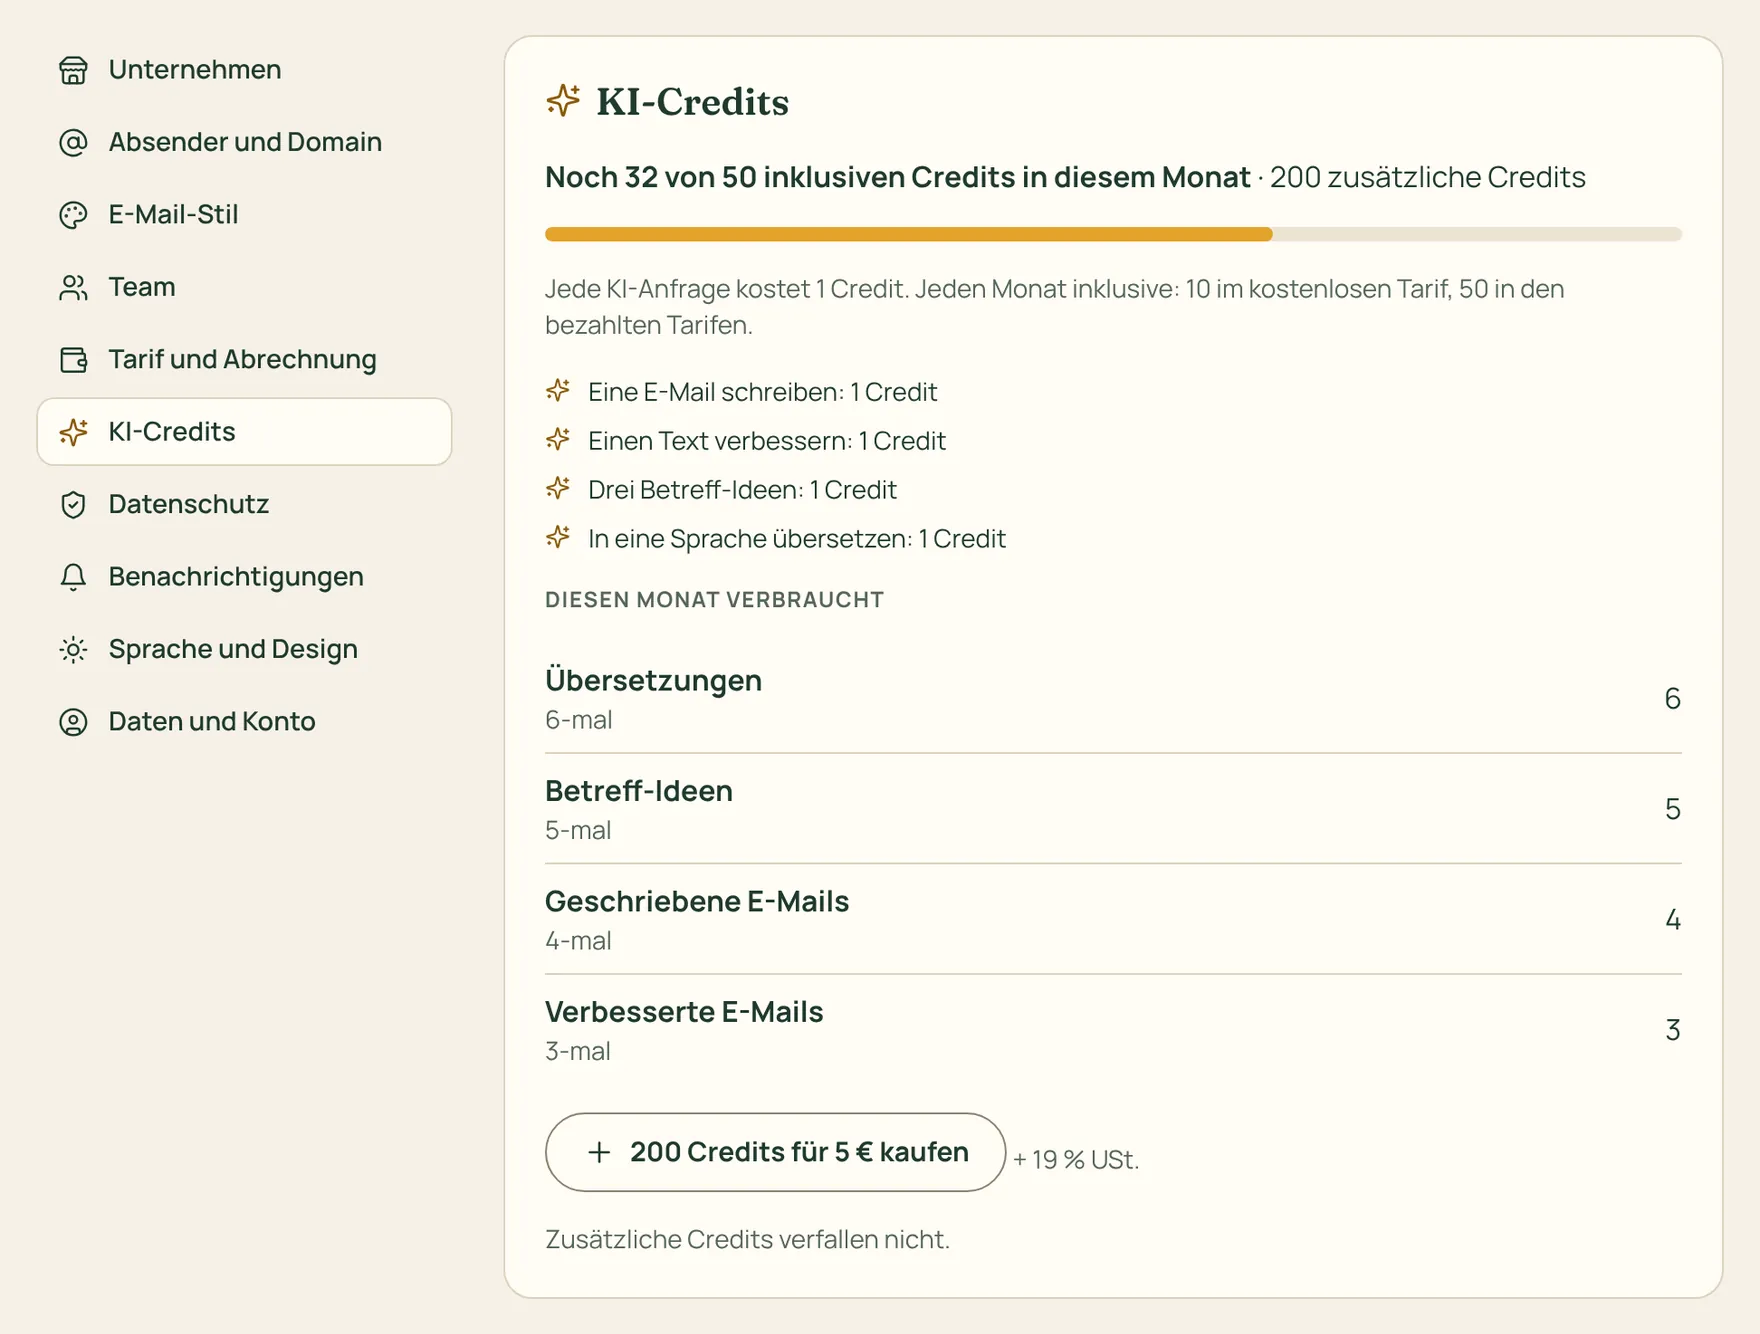Click the at-sign icon for Absender und Domain
This screenshot has height=1334, width=1760.
[x=73, y=142]
